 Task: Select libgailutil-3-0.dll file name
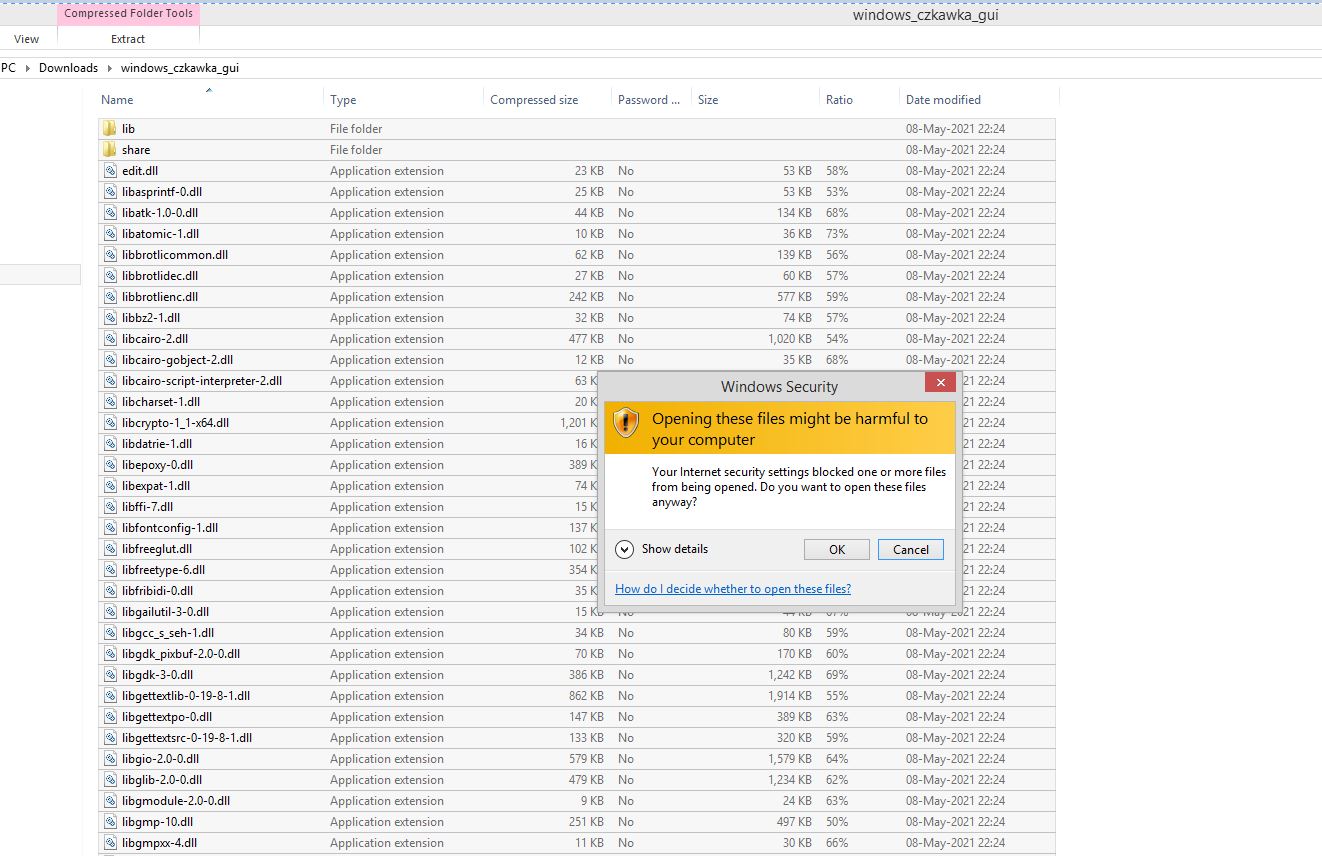click(x=165, y=612)
